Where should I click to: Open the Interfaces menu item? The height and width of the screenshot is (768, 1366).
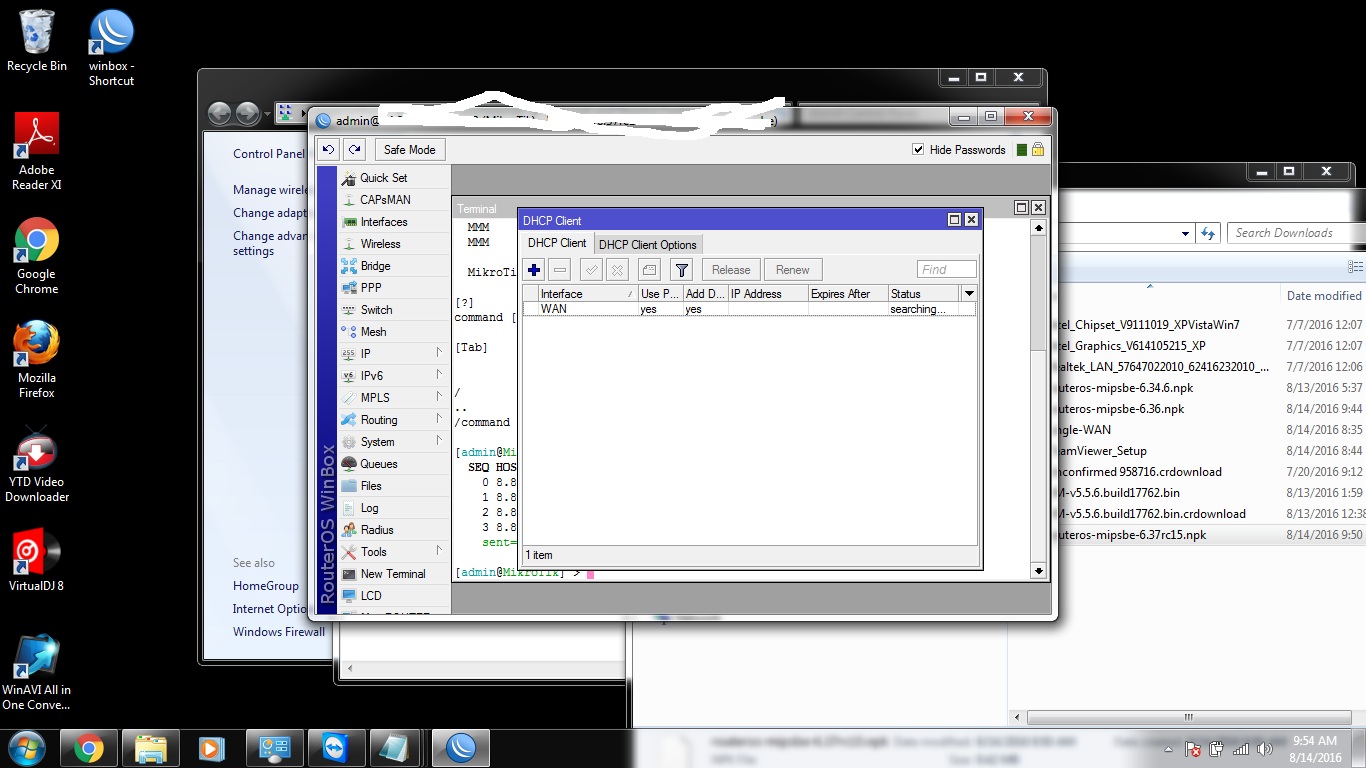[x=384, y=222]
